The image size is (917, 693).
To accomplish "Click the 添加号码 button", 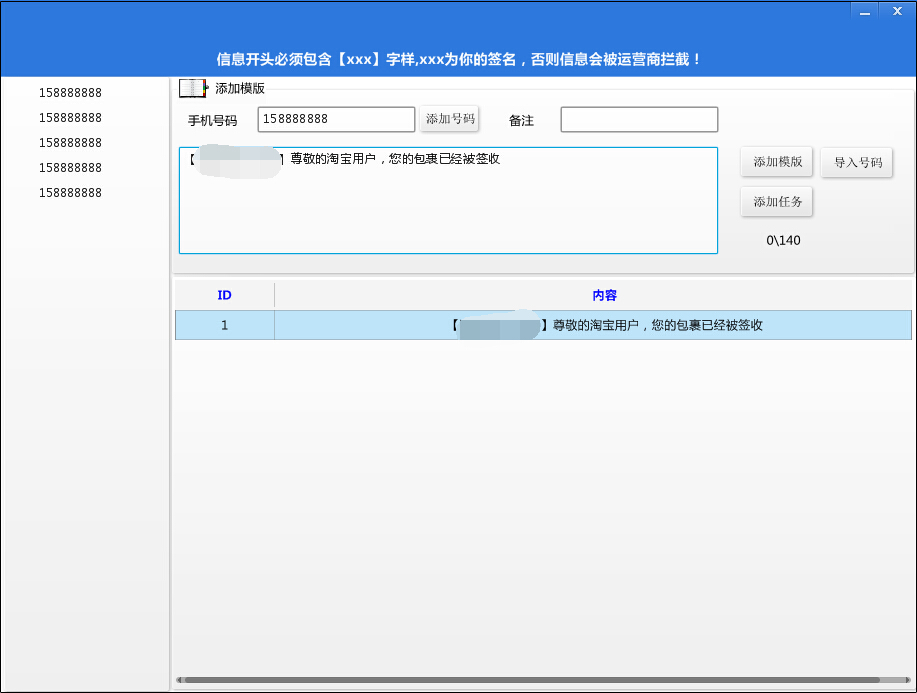I will pos(451,118).
